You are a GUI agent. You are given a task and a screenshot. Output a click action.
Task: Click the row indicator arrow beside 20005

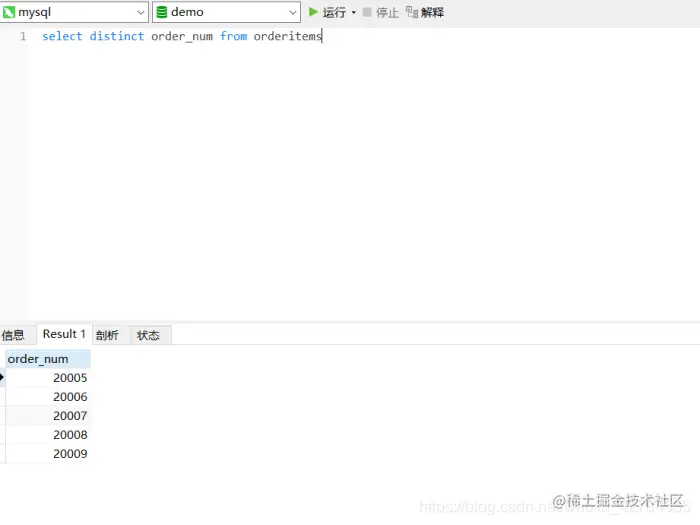(2, 378)
